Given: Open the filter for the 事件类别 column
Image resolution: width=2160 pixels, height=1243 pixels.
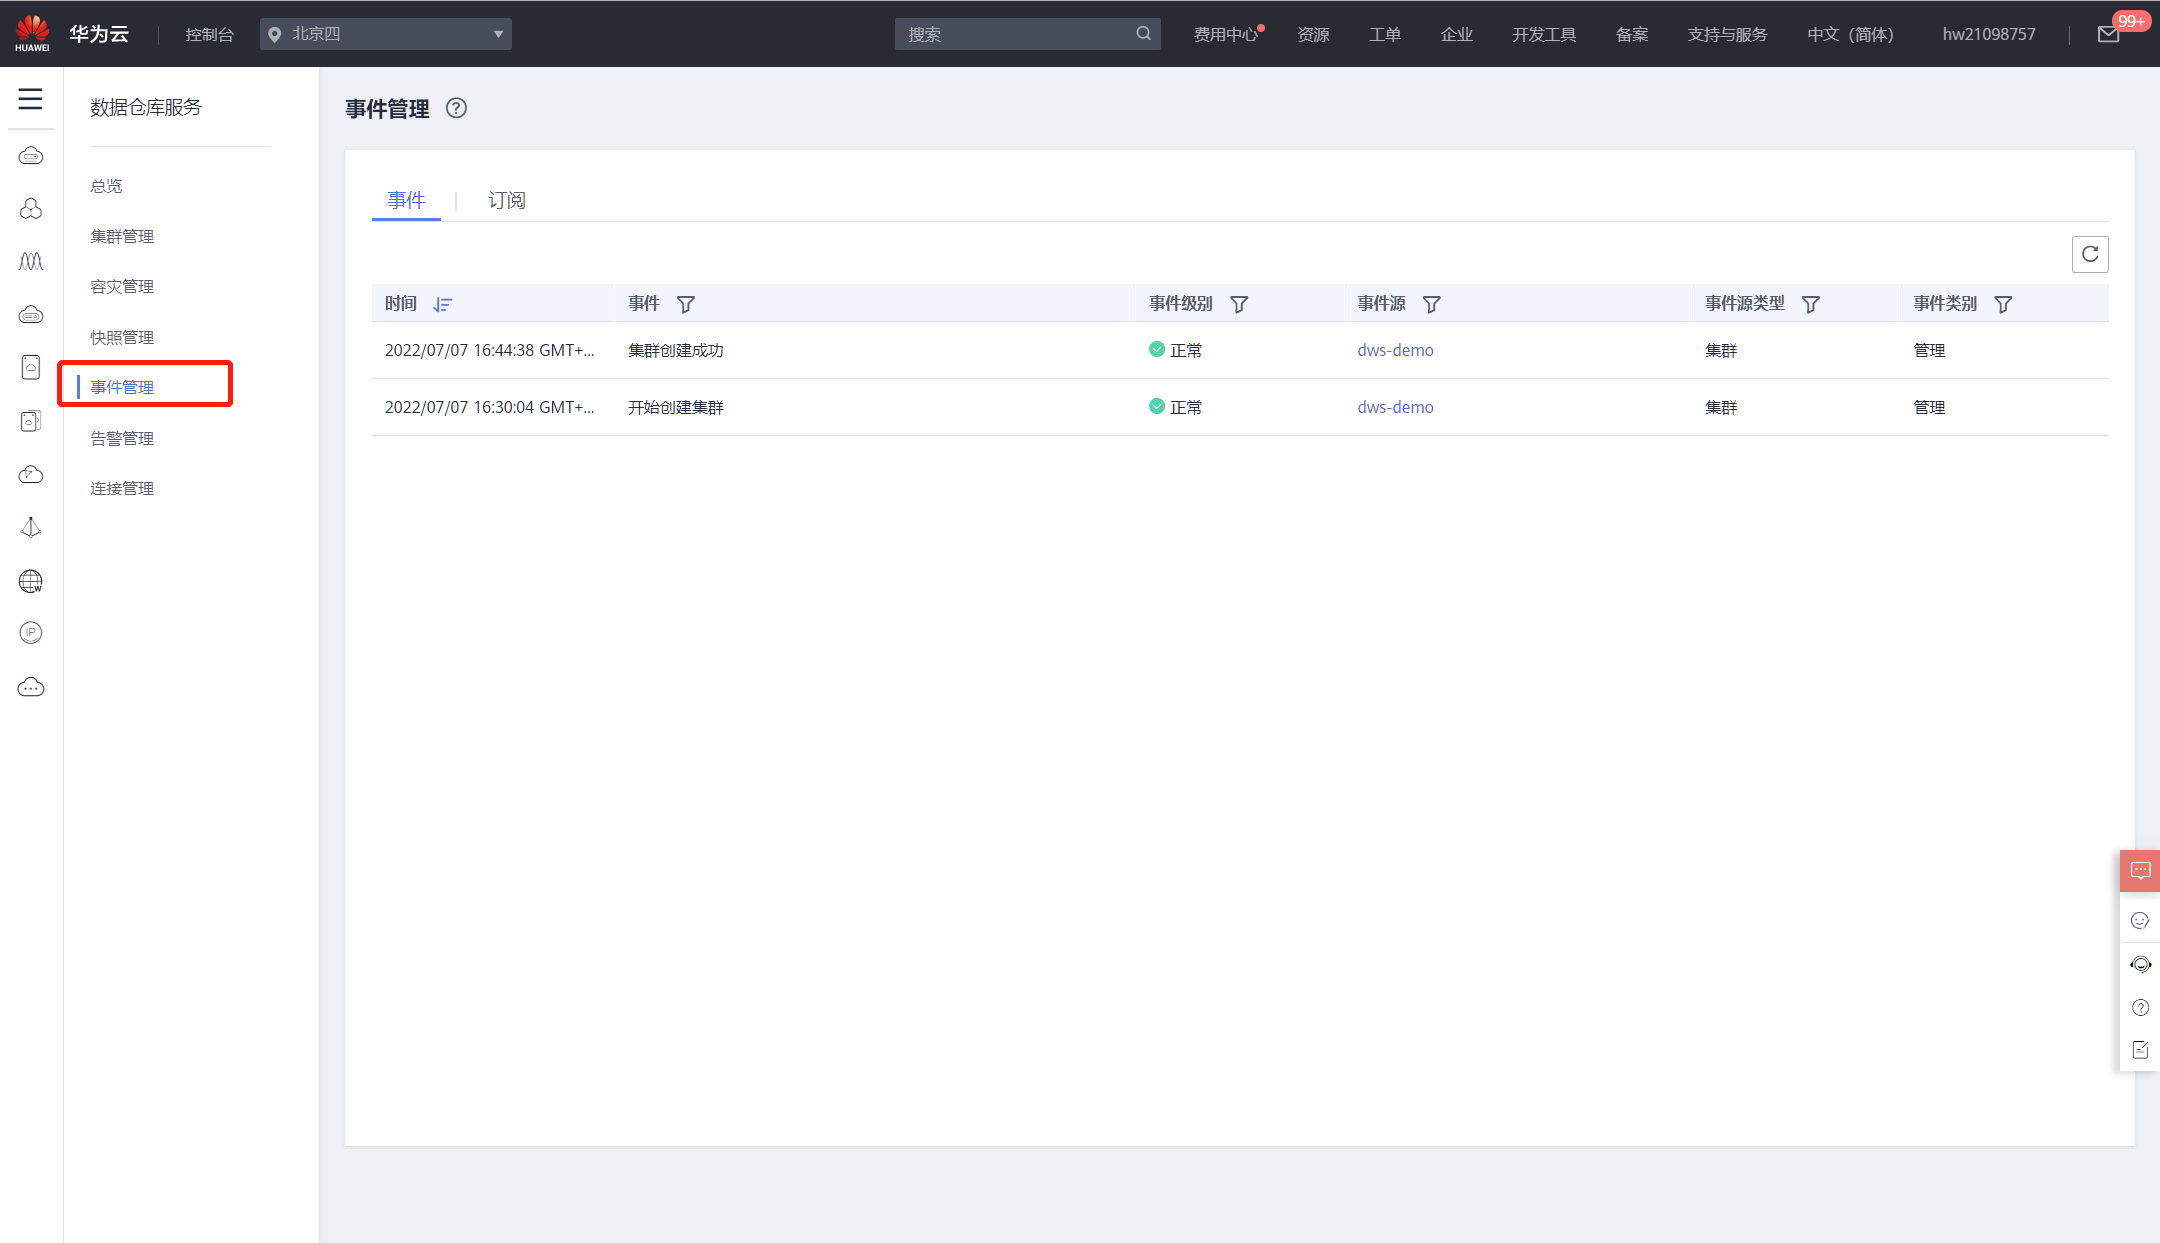Looking at the screenshot, I should click(x=2002, y=304).
